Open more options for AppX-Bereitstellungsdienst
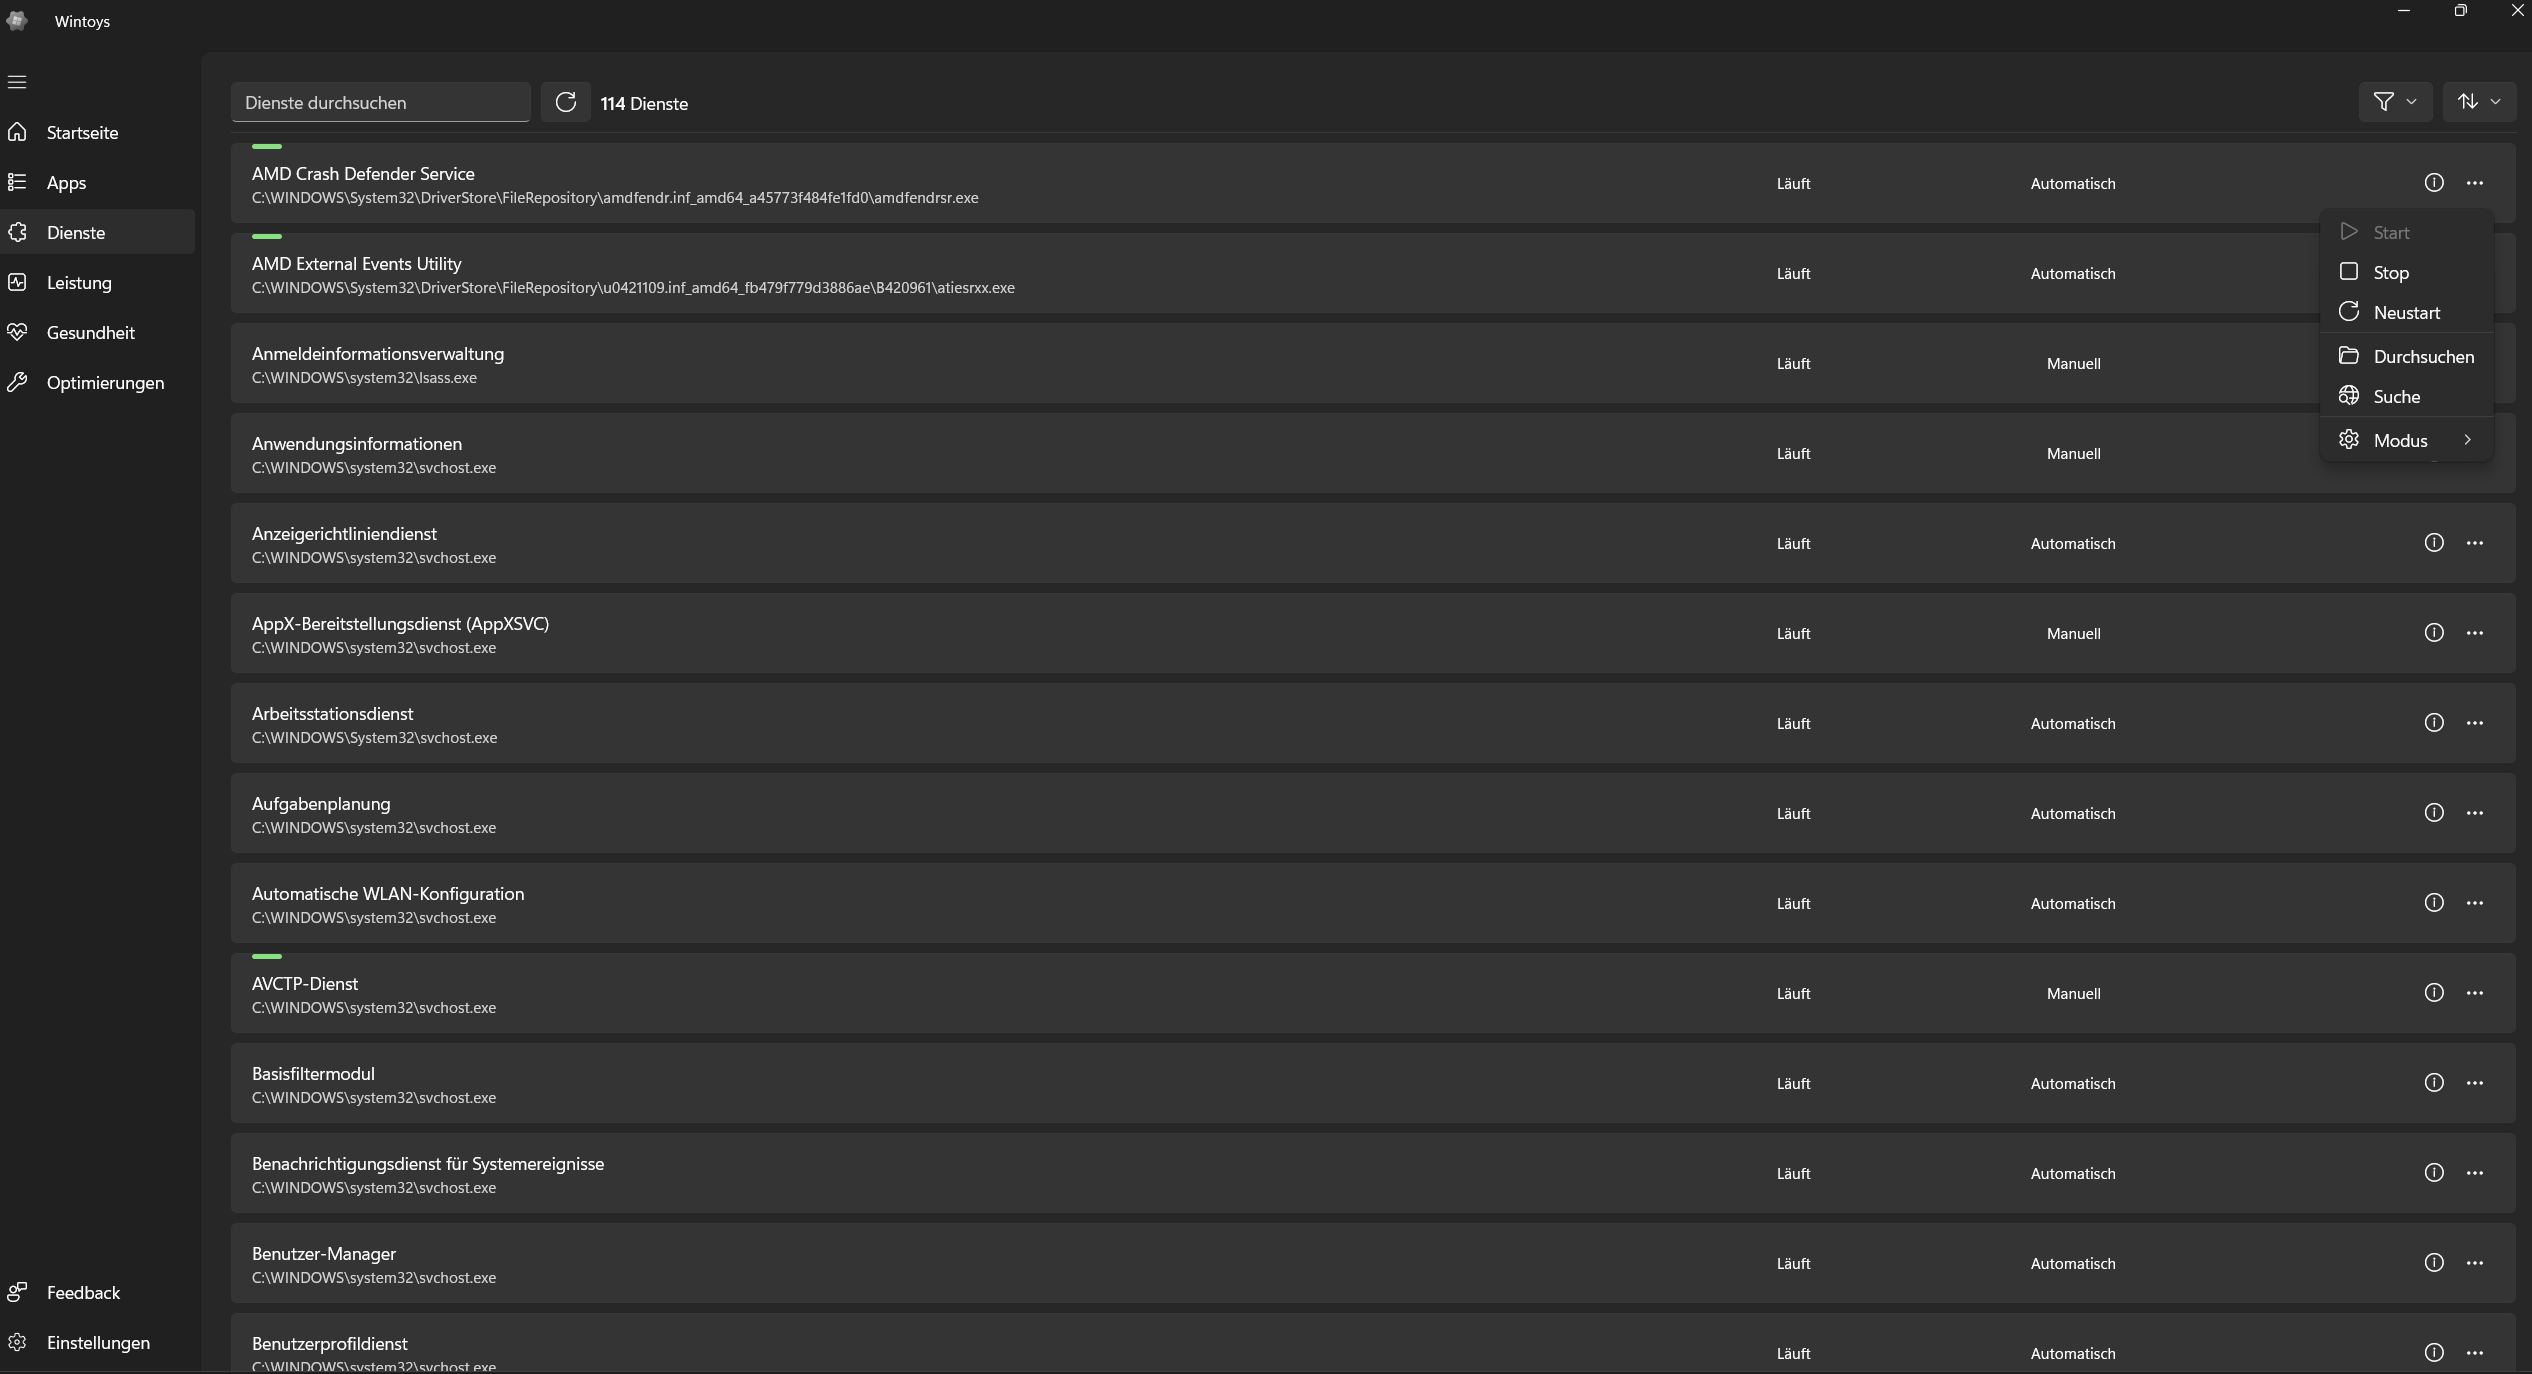 (x=2475, y=633)
